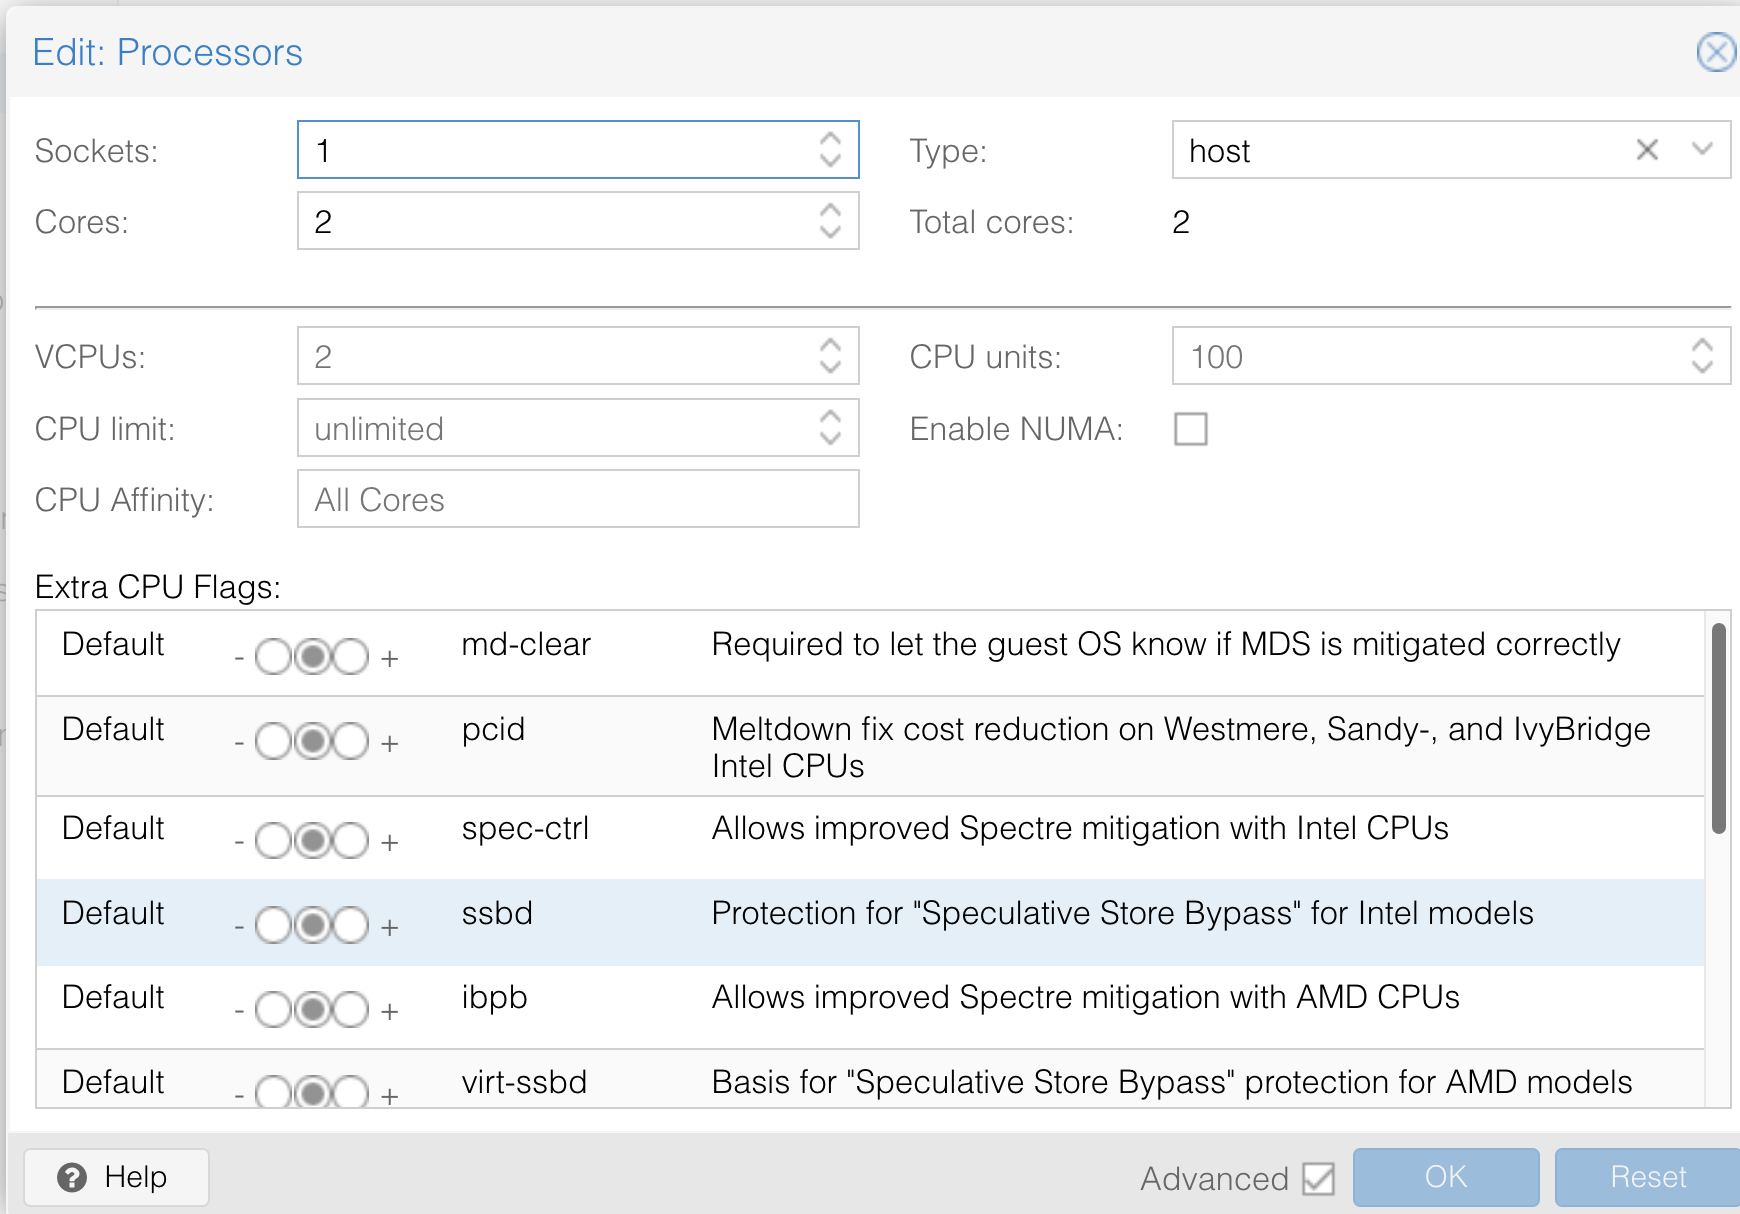
Task: Set ssbd flag to default middle radio
Action: [313, 926]
